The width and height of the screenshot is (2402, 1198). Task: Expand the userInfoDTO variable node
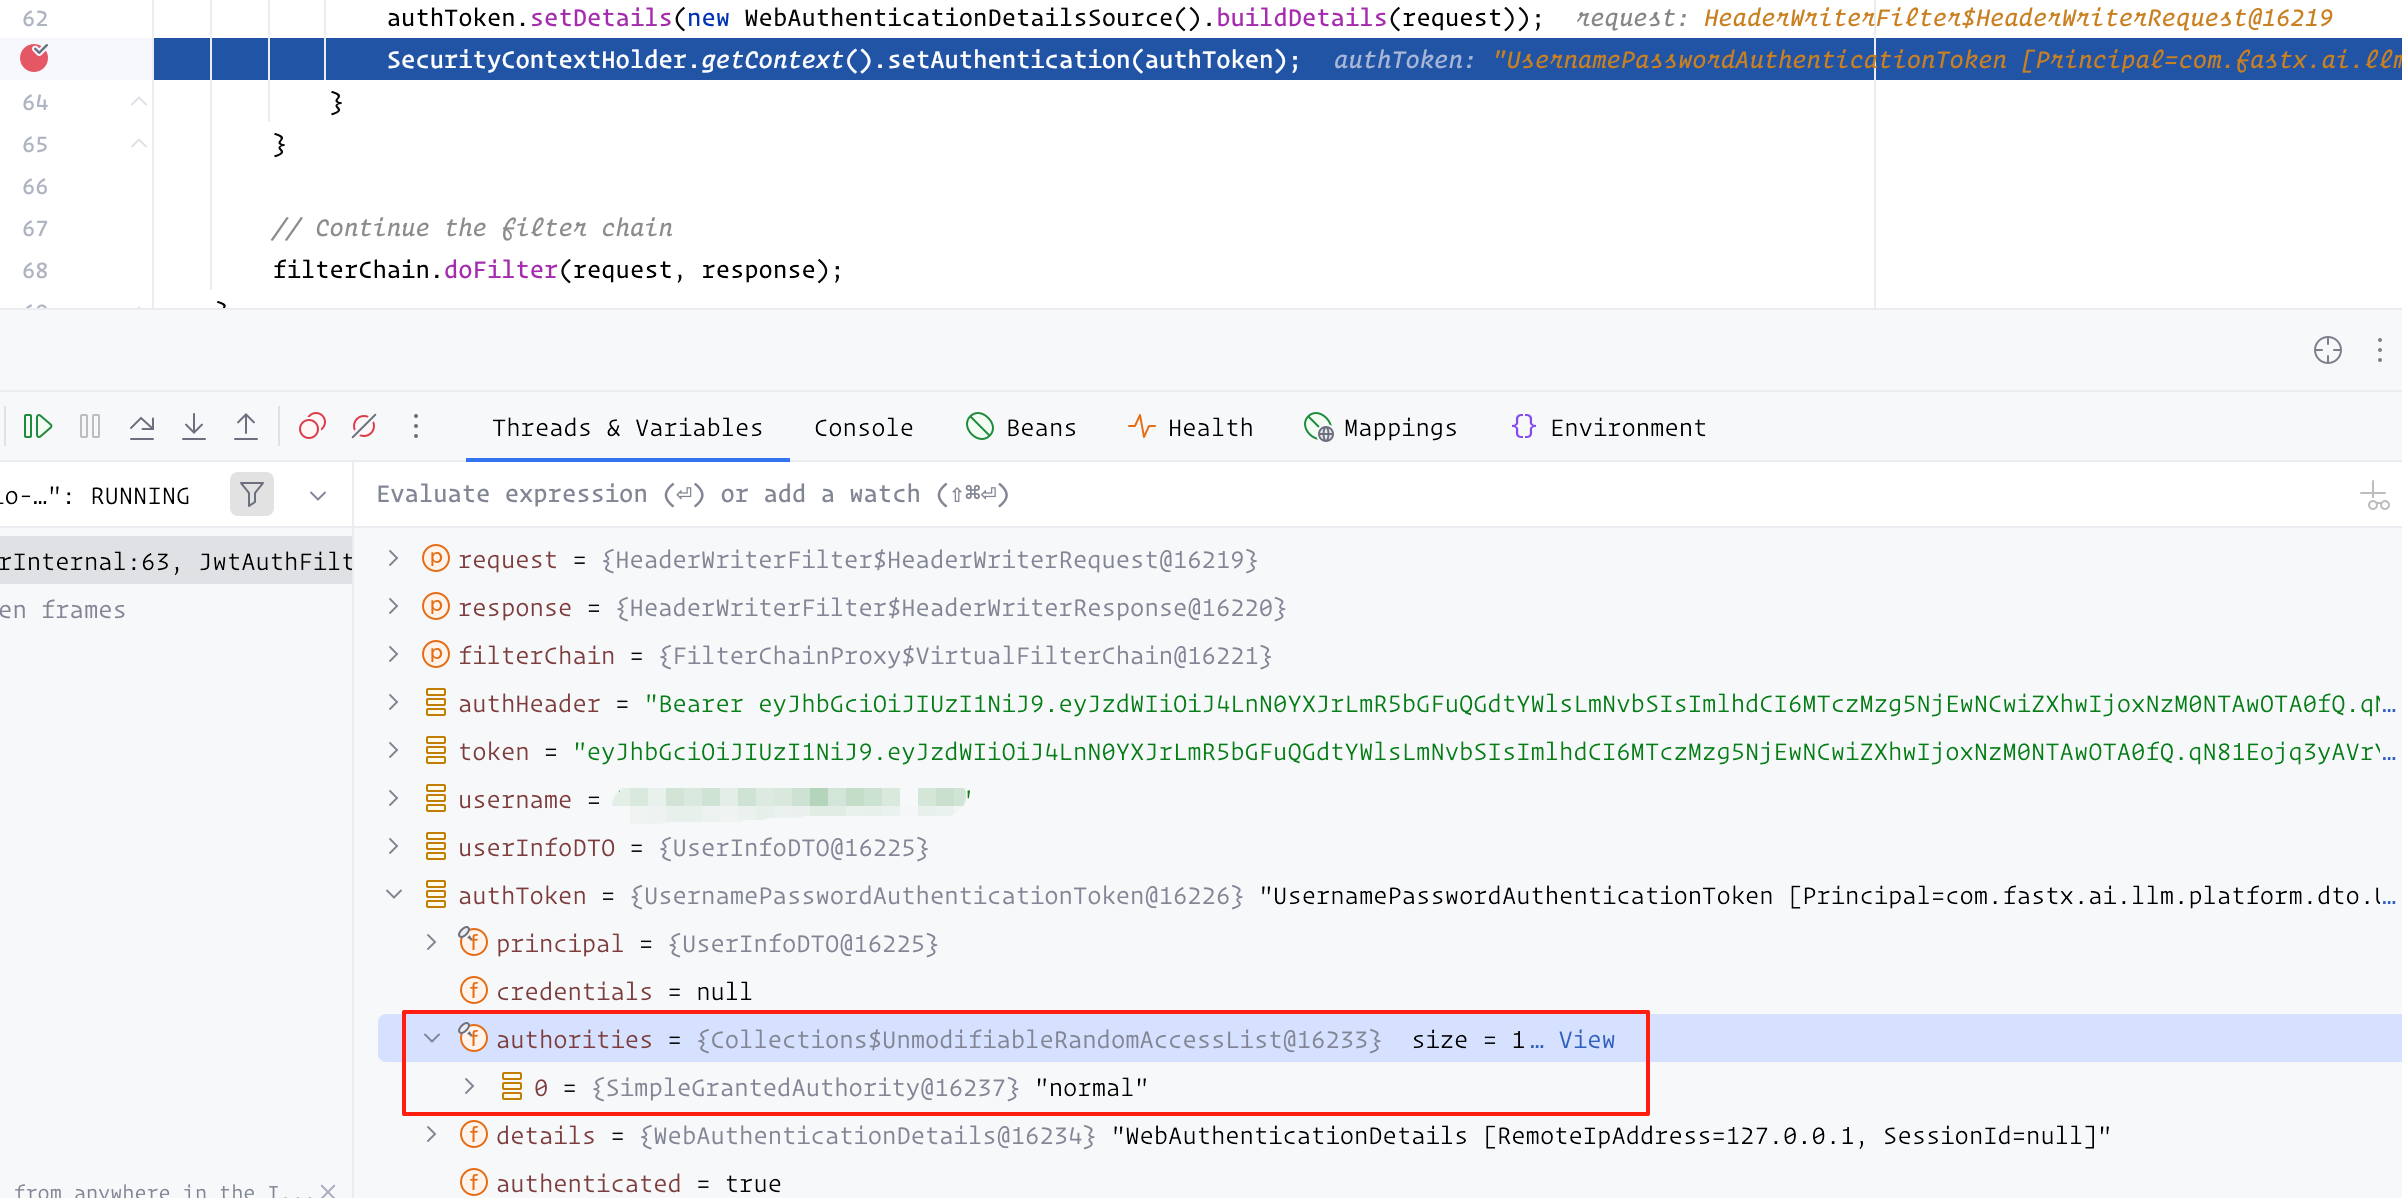394,847
